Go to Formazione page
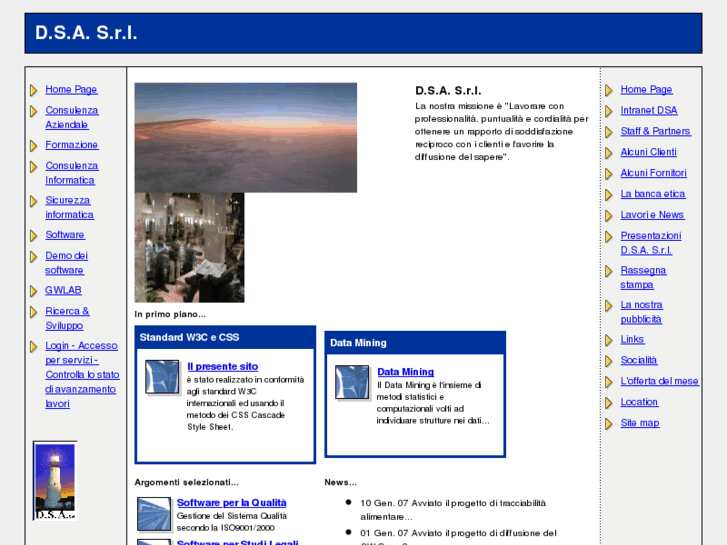The image size is (727, 545). pos(71,145)
